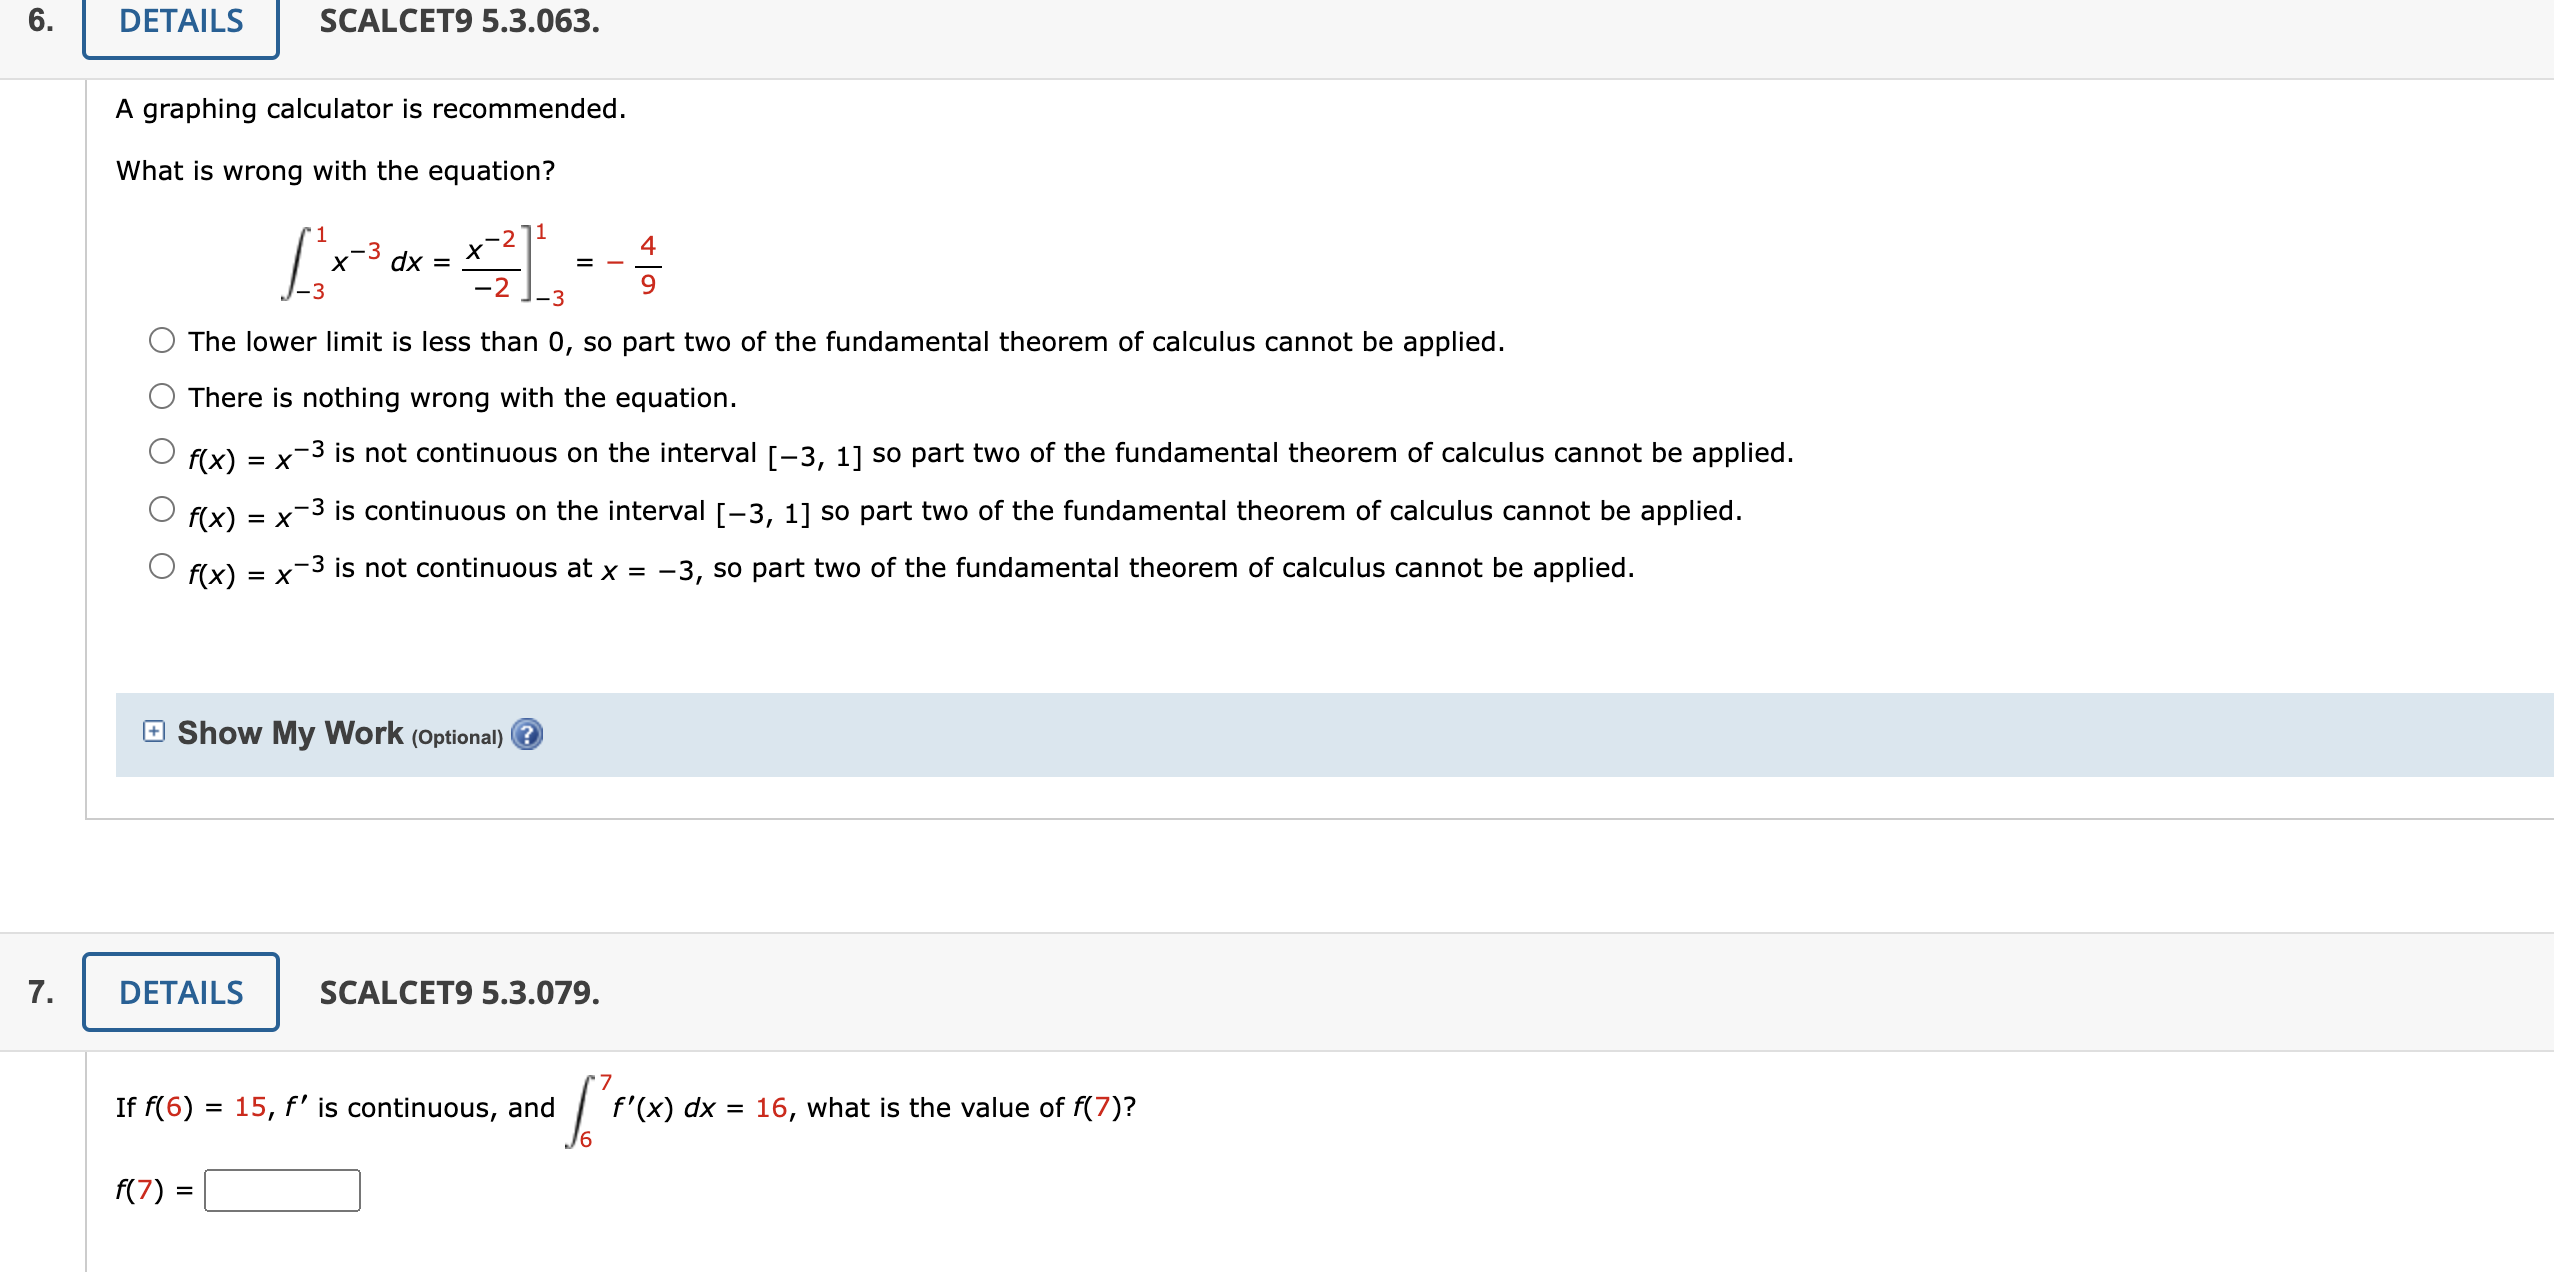Open DETAILS for question 7
This screenshot has width=2554, height=1272.
pyautogui.click(x=180, y=992)
